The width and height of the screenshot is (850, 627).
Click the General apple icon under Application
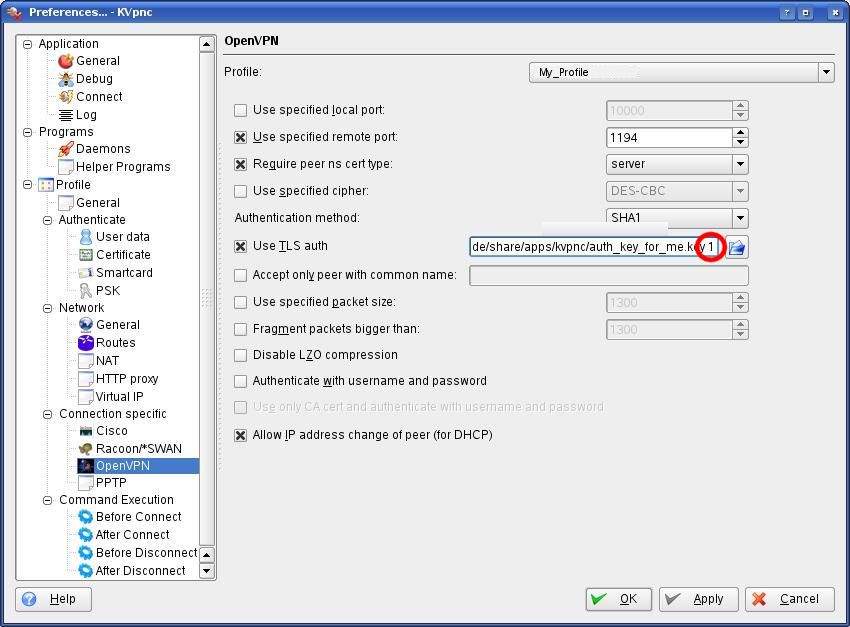coord(66,61)
